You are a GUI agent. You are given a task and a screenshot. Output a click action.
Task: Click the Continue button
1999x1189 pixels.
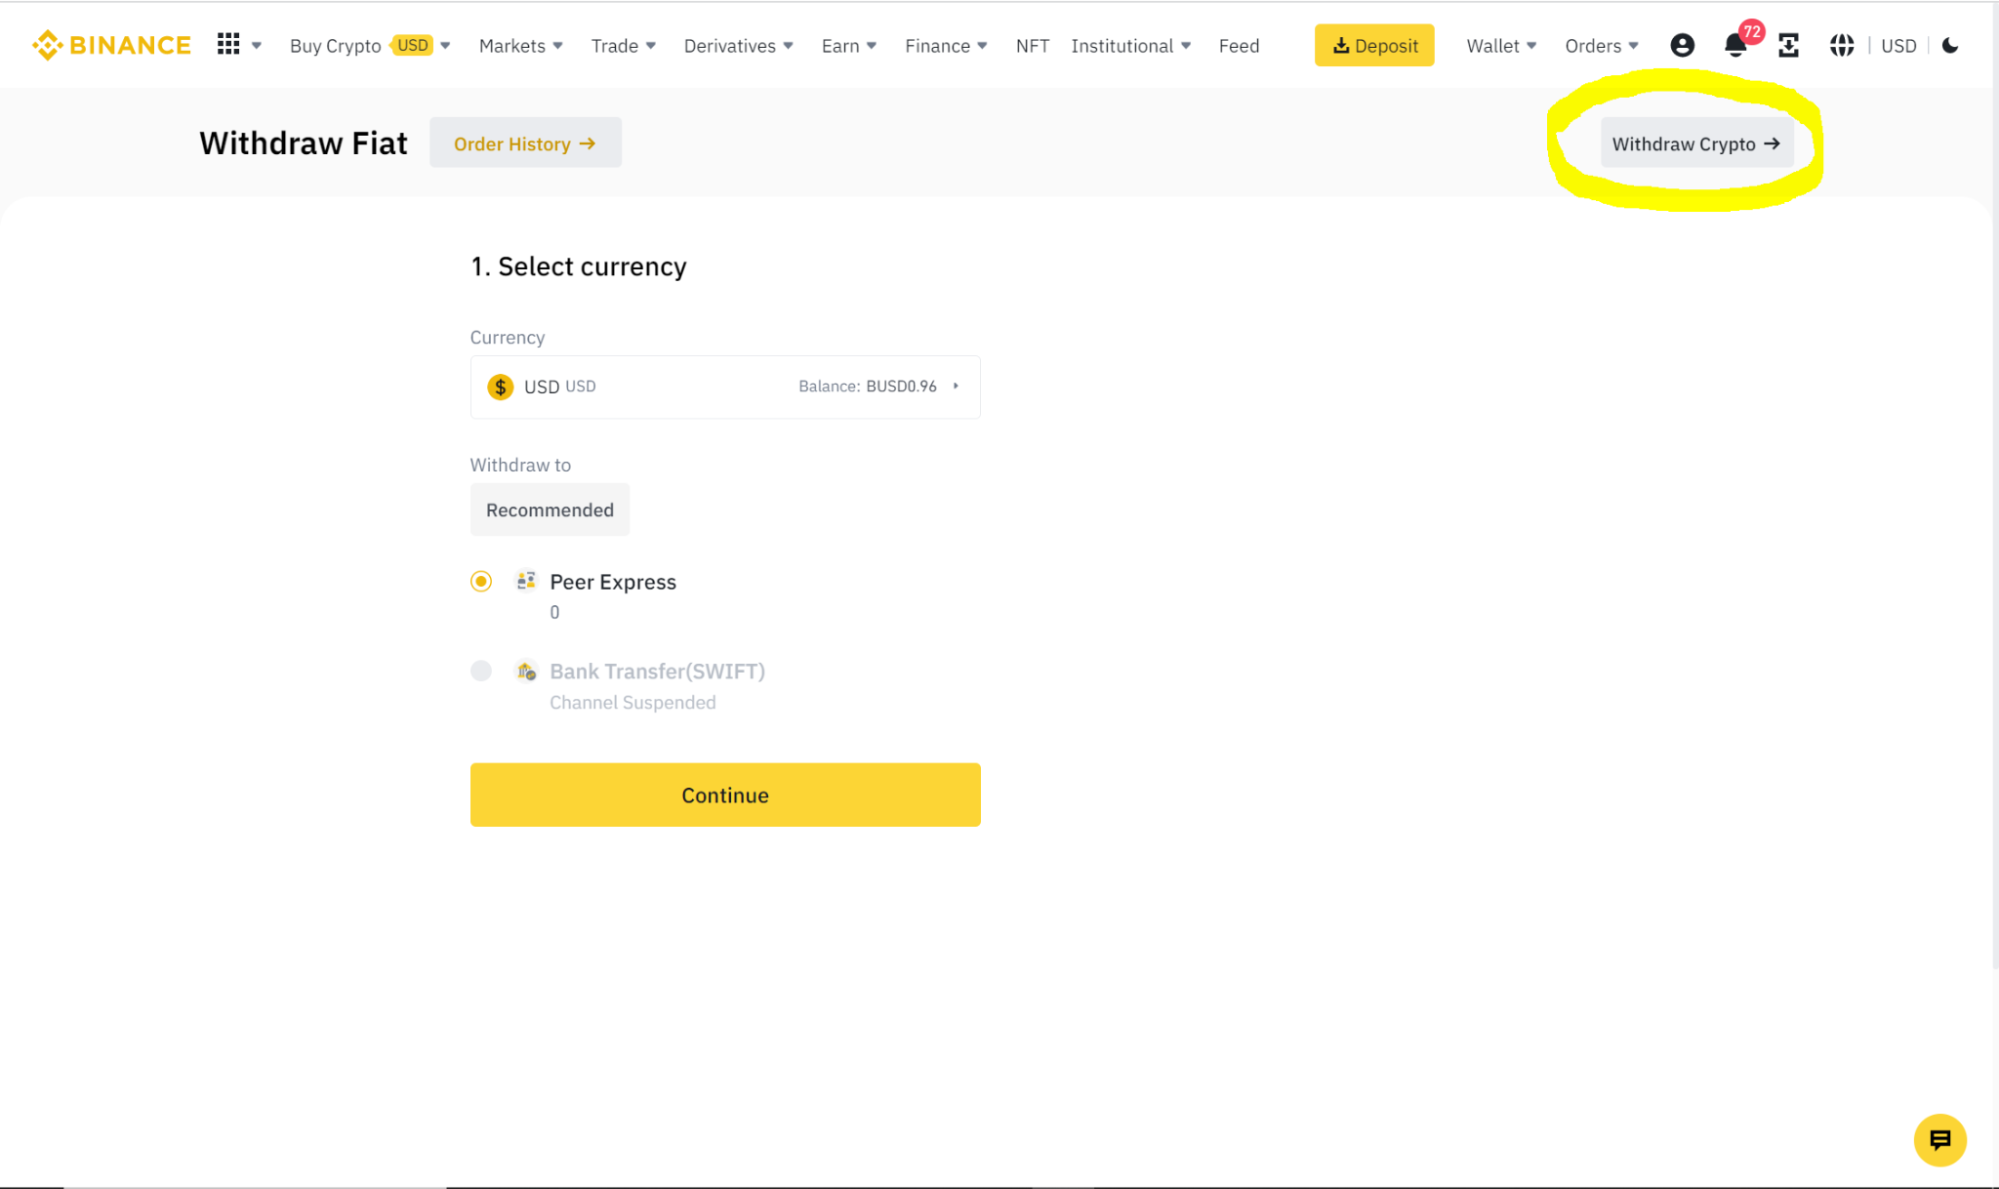725,795
